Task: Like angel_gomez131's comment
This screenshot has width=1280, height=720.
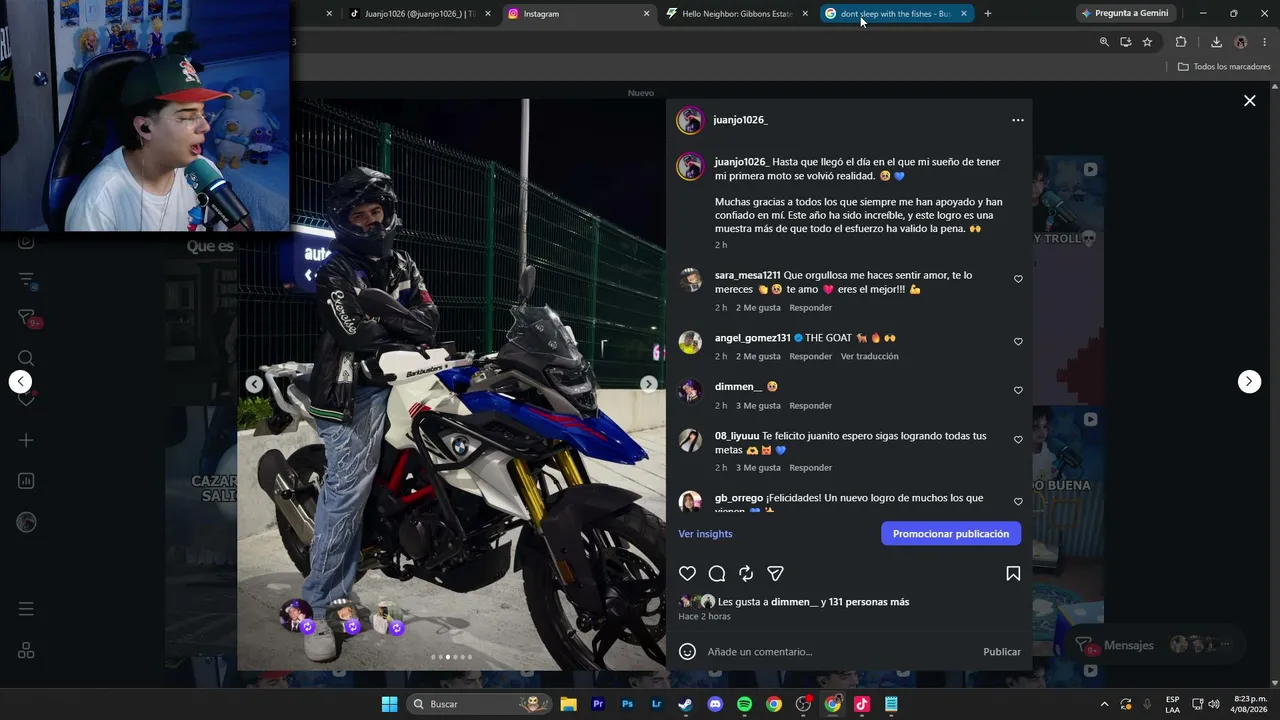Action: point(1018,341)
